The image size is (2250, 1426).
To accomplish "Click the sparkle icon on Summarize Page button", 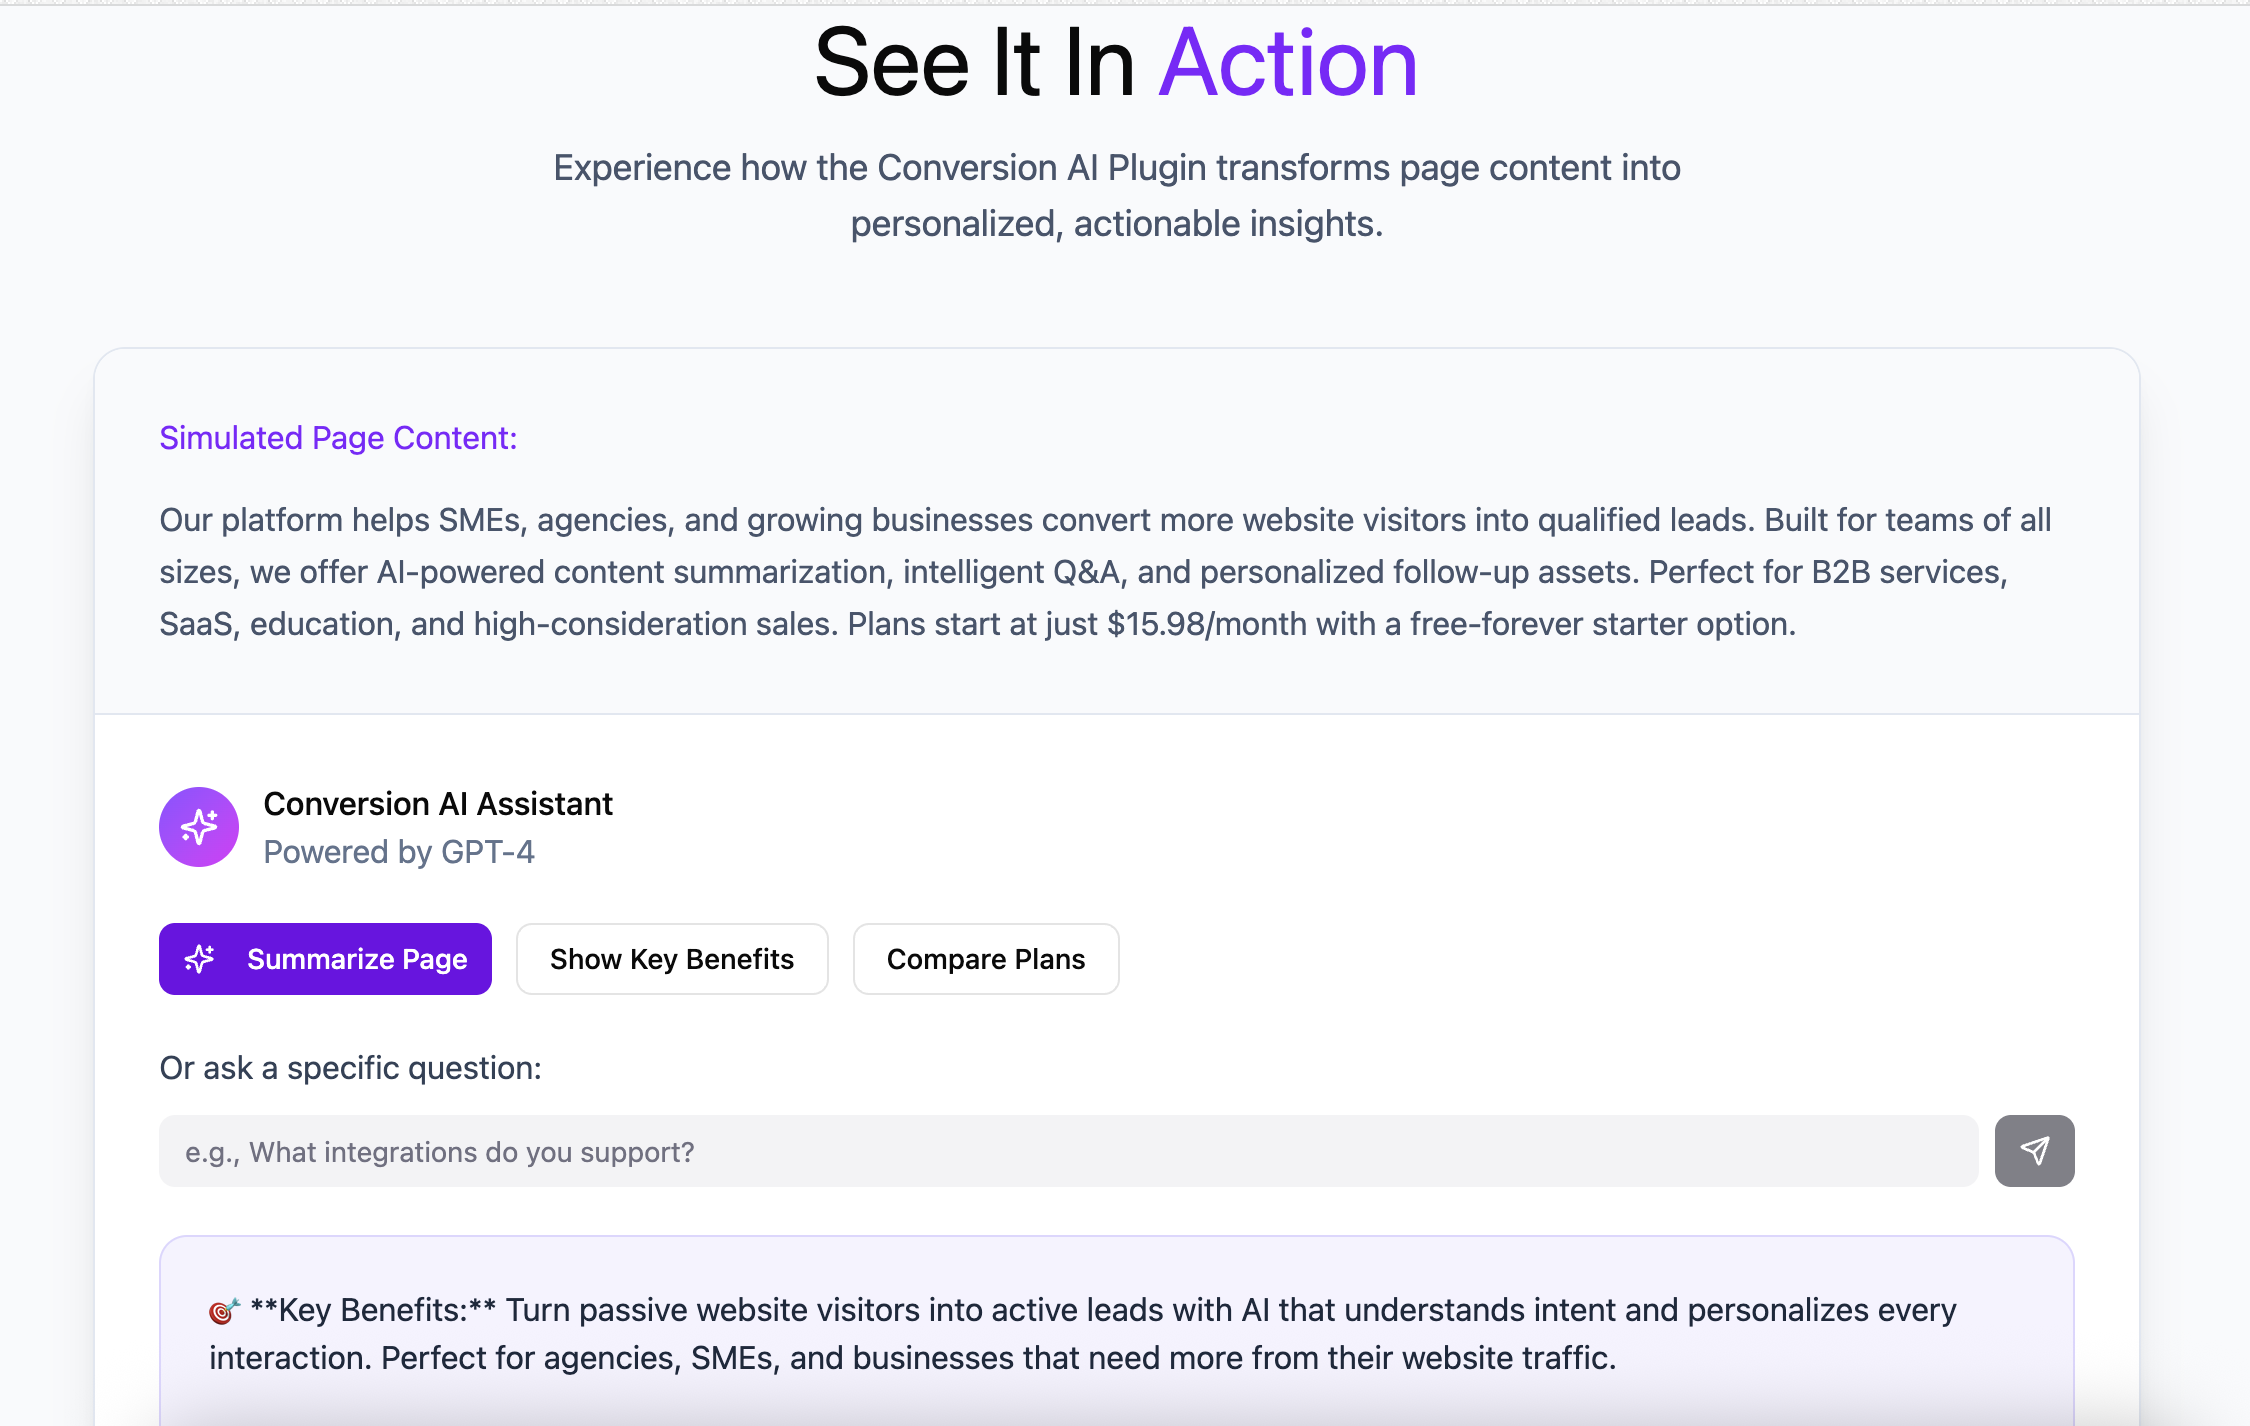I will point(200,959).
